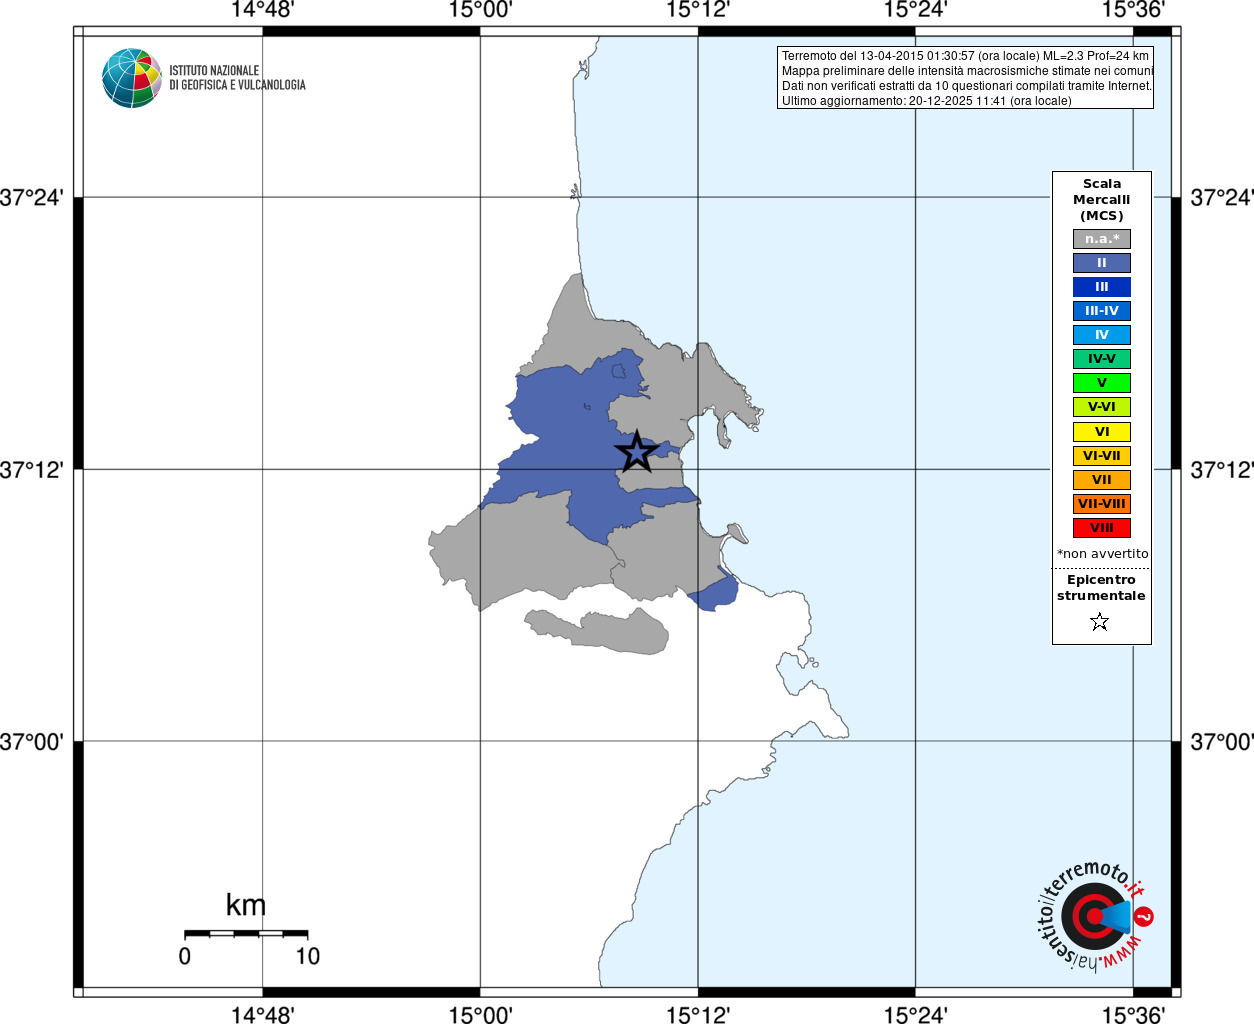Click the top 15°12' longitude label
The height and width of the screenshot is (1024, 1254).
698,10
